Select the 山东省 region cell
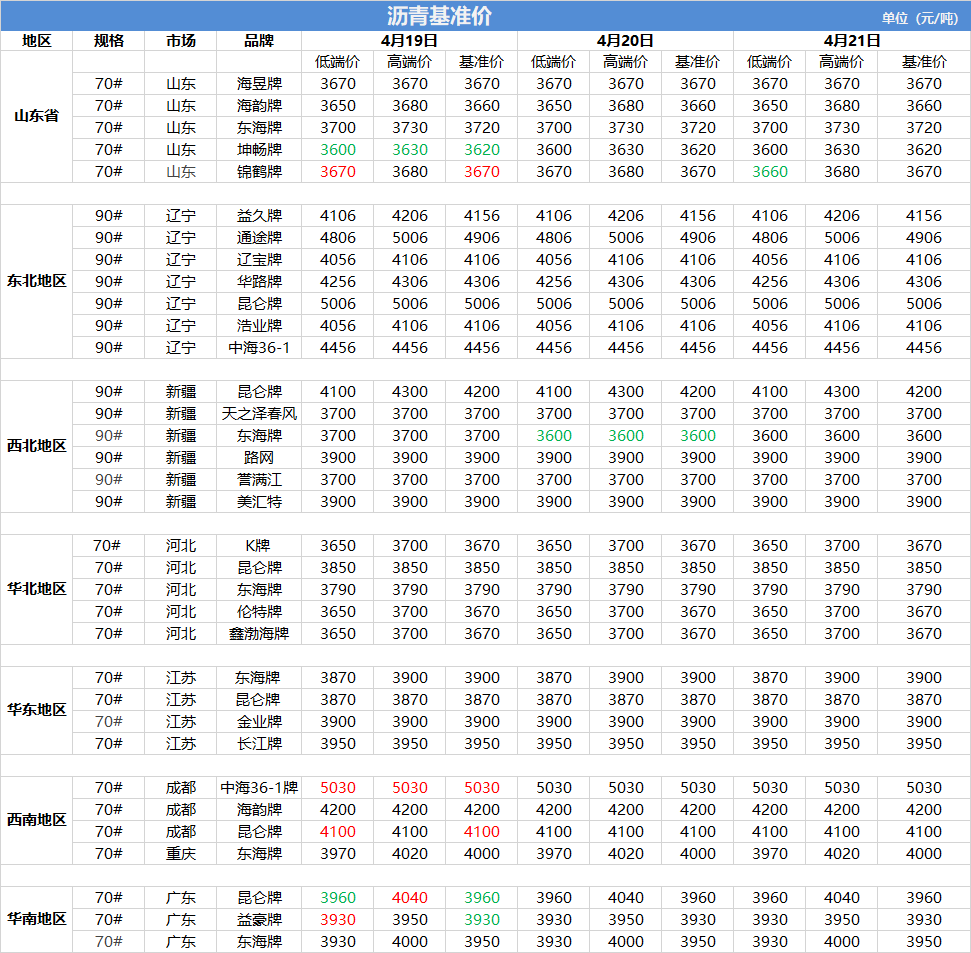 pyautogui.click(x=36, y=116)
